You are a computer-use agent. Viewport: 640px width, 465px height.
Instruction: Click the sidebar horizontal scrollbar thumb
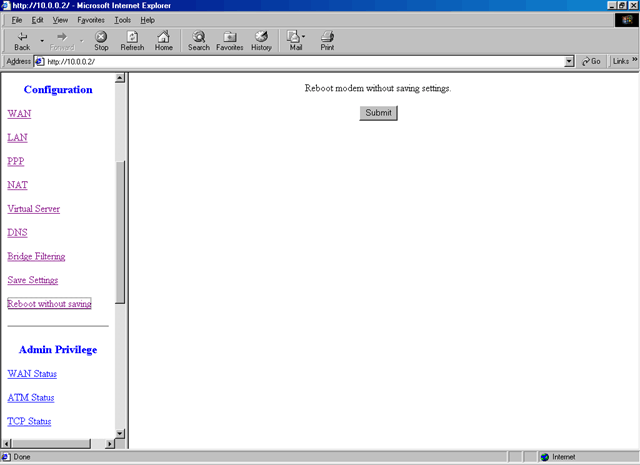(x=51, y=443)
